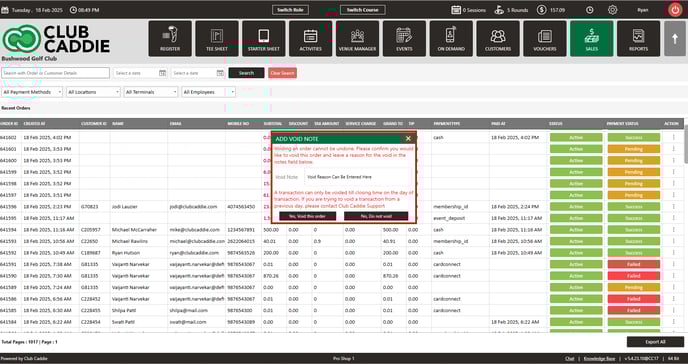Screen dimensions: 688x364
Task: Click the settings gear icon
Action: 613,10
